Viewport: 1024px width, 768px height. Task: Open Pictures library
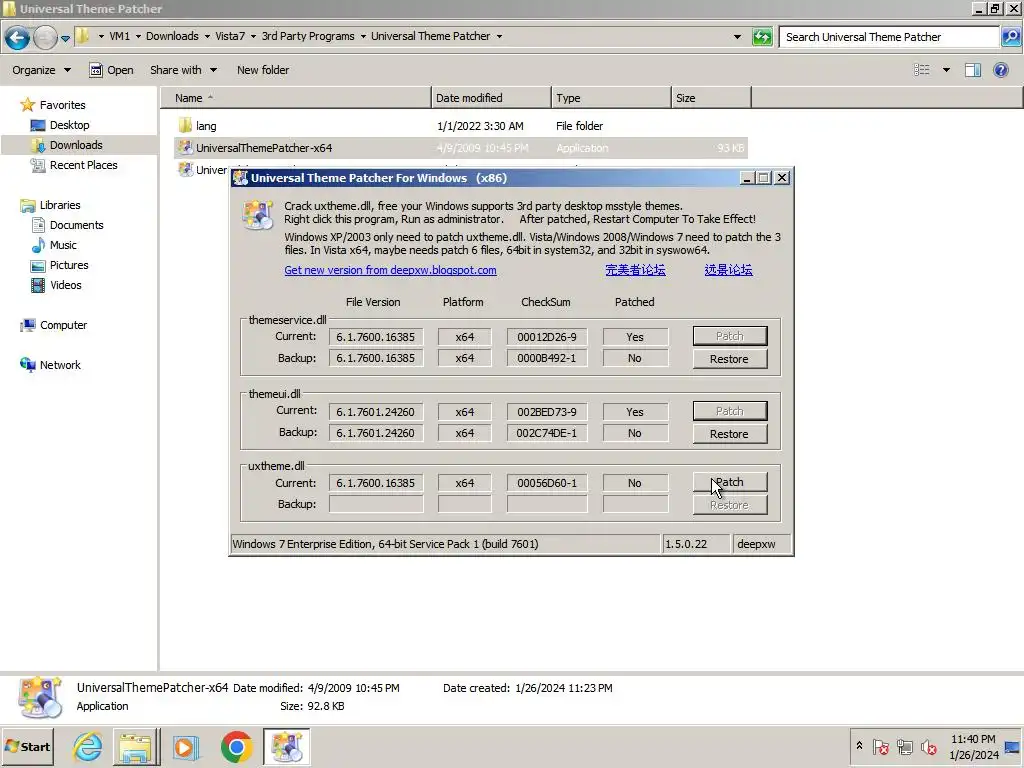click(x=69, y=265)
